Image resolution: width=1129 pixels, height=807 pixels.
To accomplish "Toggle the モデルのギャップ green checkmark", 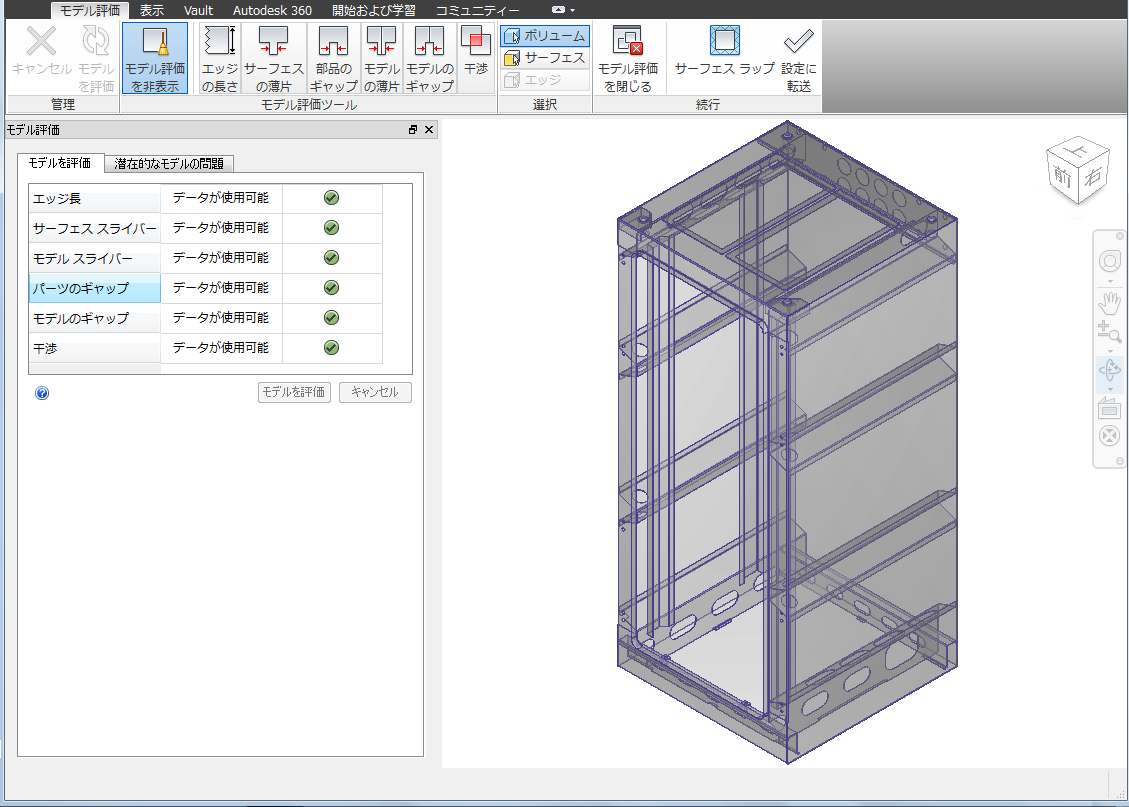I will click(x=331, y=317).
